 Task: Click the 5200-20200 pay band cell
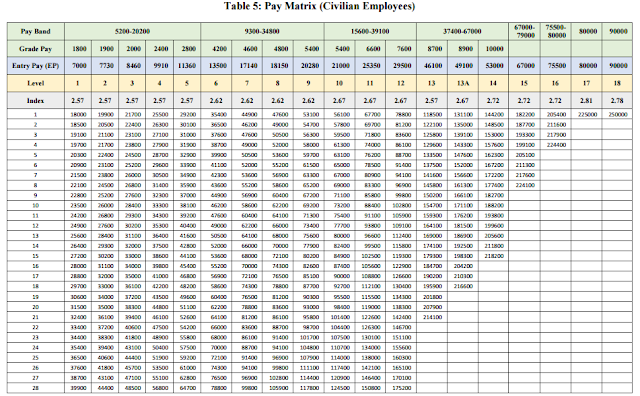coord(132,31)
